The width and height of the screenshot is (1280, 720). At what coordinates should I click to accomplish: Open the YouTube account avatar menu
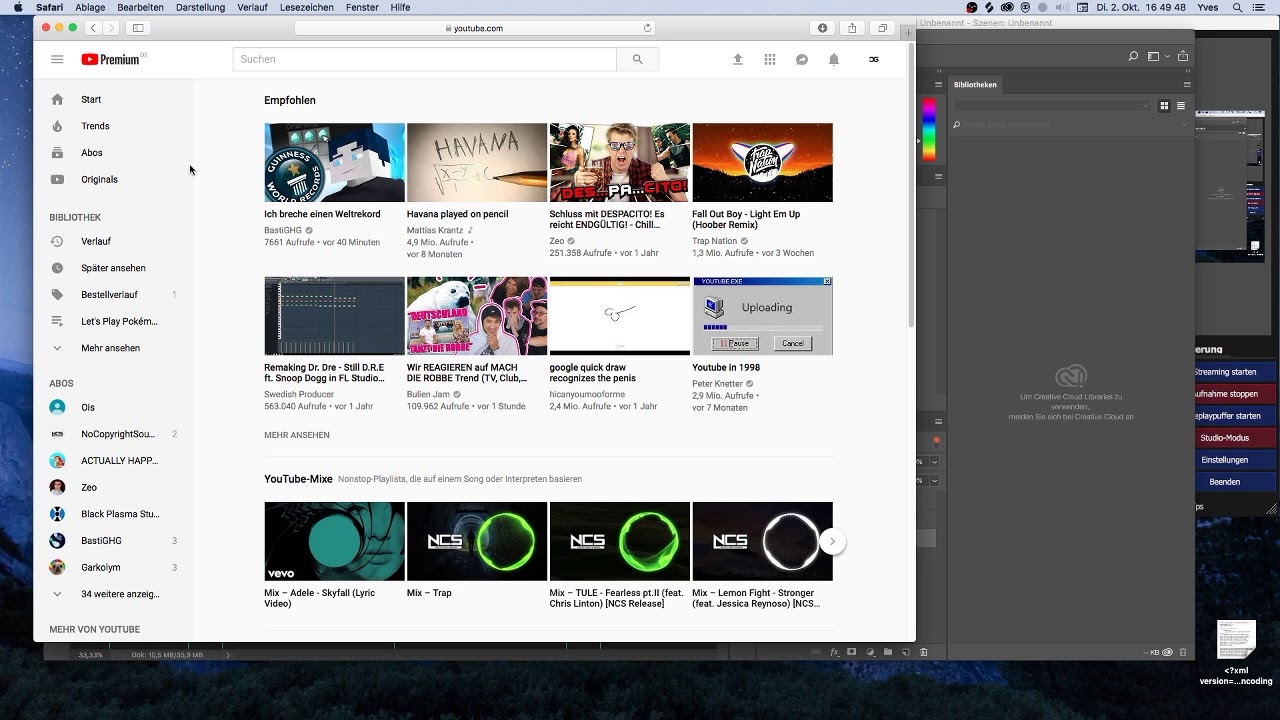[x=874, y=59]
